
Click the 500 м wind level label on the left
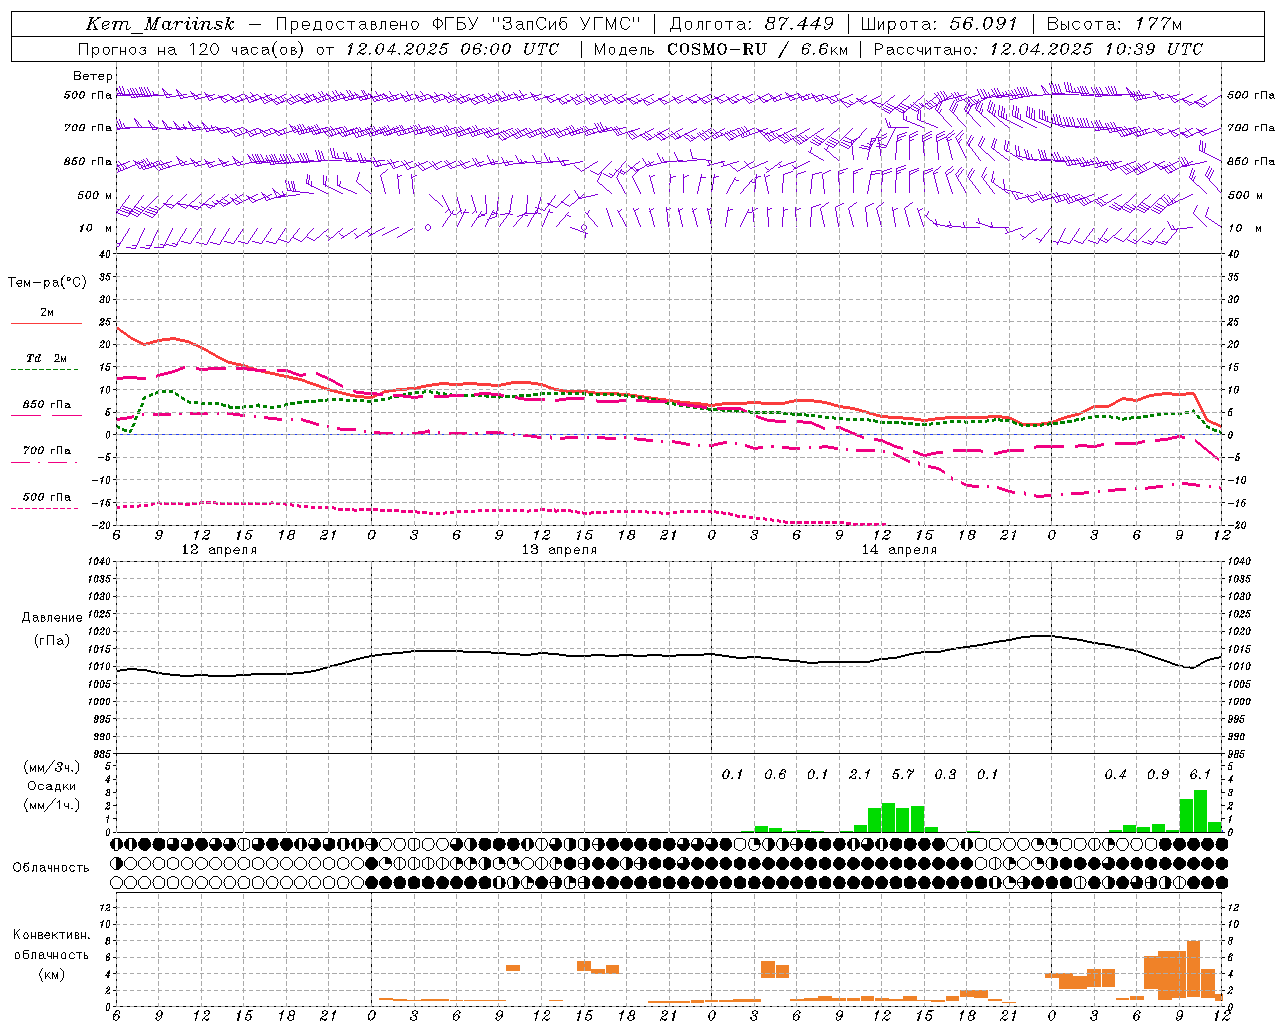pyautogui.click(x=95, y=195)
